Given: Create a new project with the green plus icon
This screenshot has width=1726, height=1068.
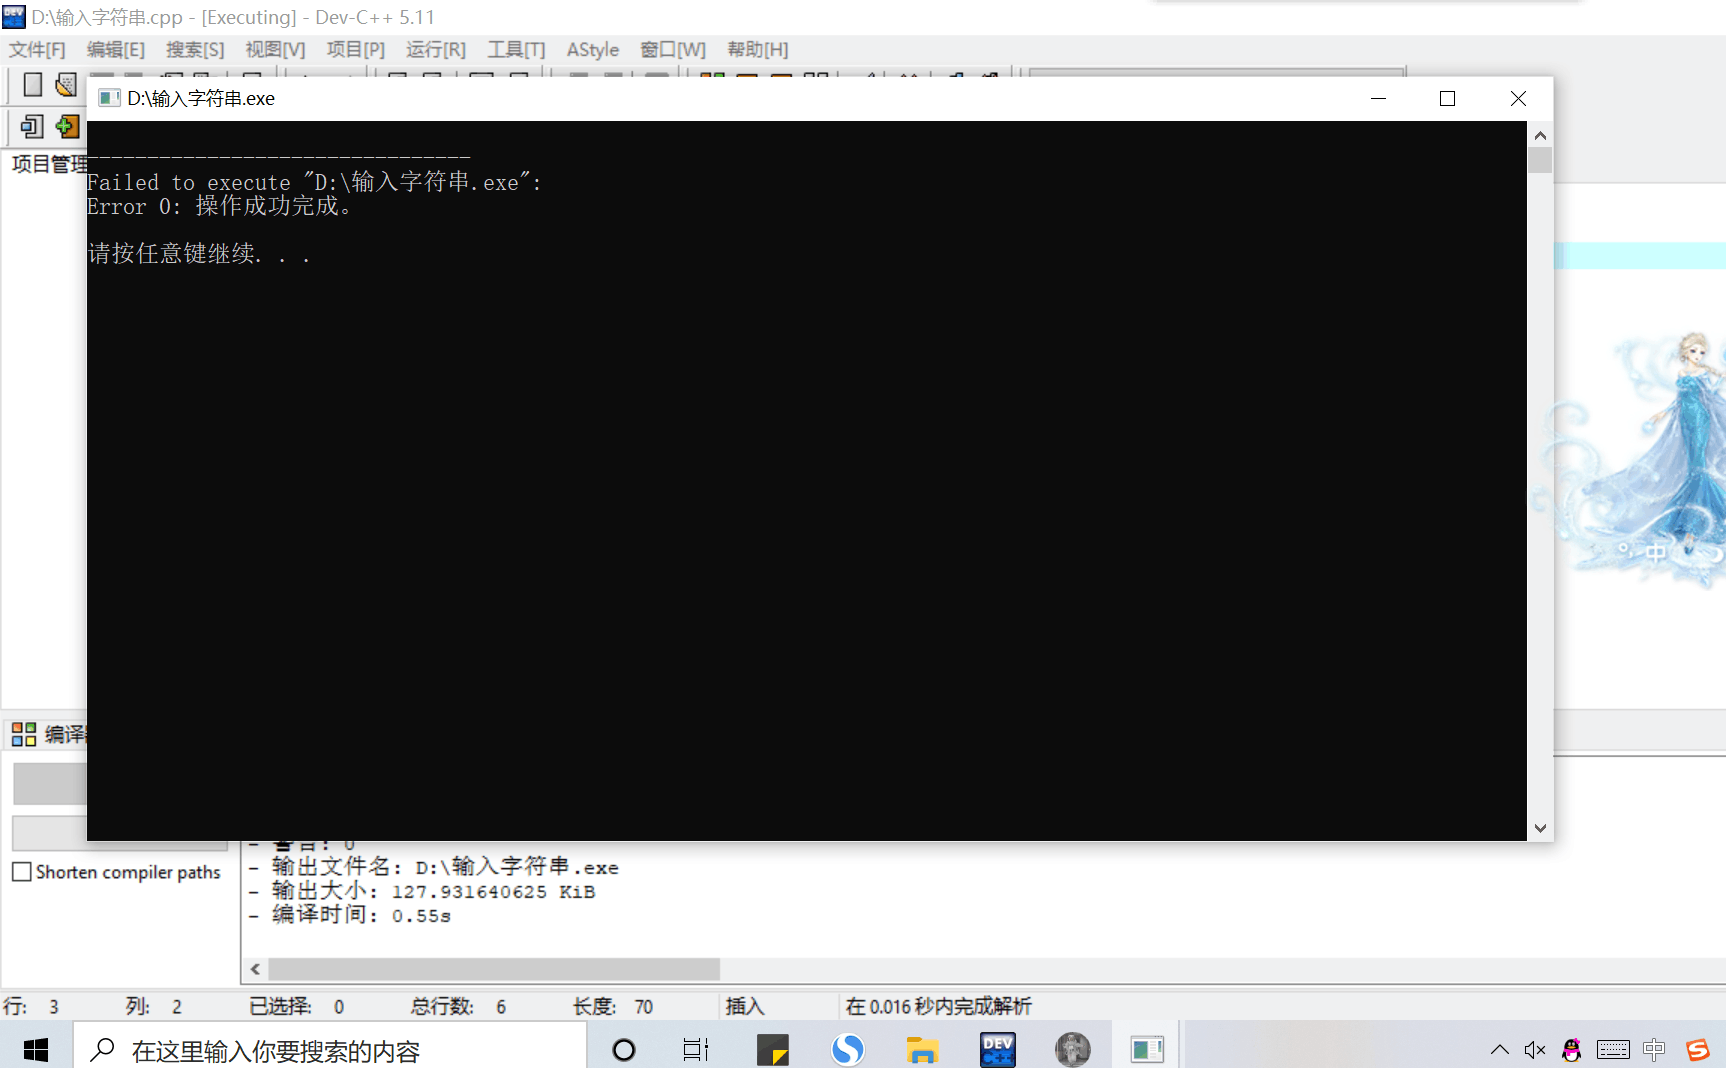Looking at the screenshot, I should [x=66, y=127].
